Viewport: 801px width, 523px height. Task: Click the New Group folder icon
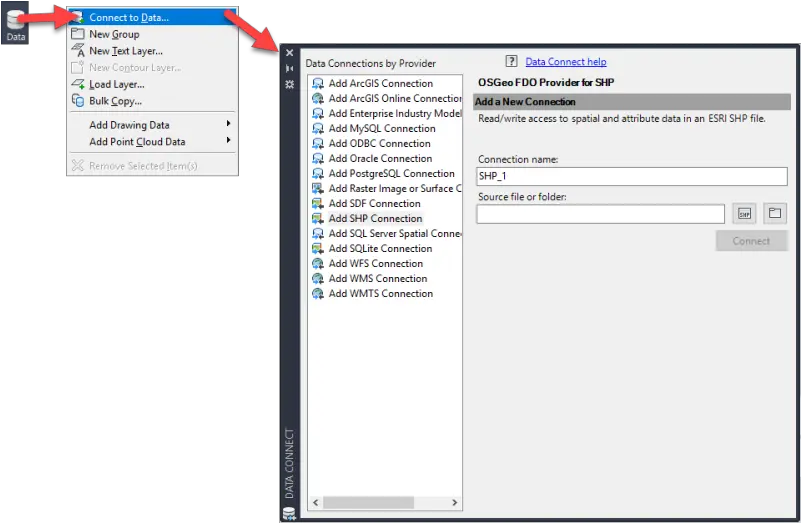[x=78, y=34]
